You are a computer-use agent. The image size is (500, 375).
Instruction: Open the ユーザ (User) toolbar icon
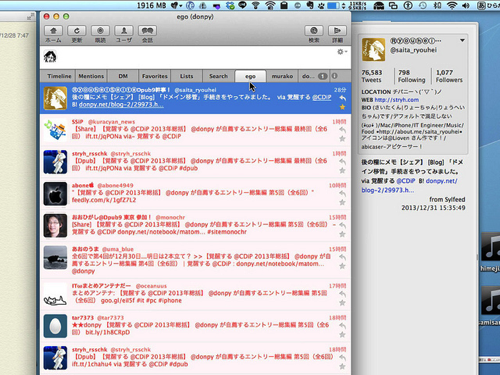point(124,31)
